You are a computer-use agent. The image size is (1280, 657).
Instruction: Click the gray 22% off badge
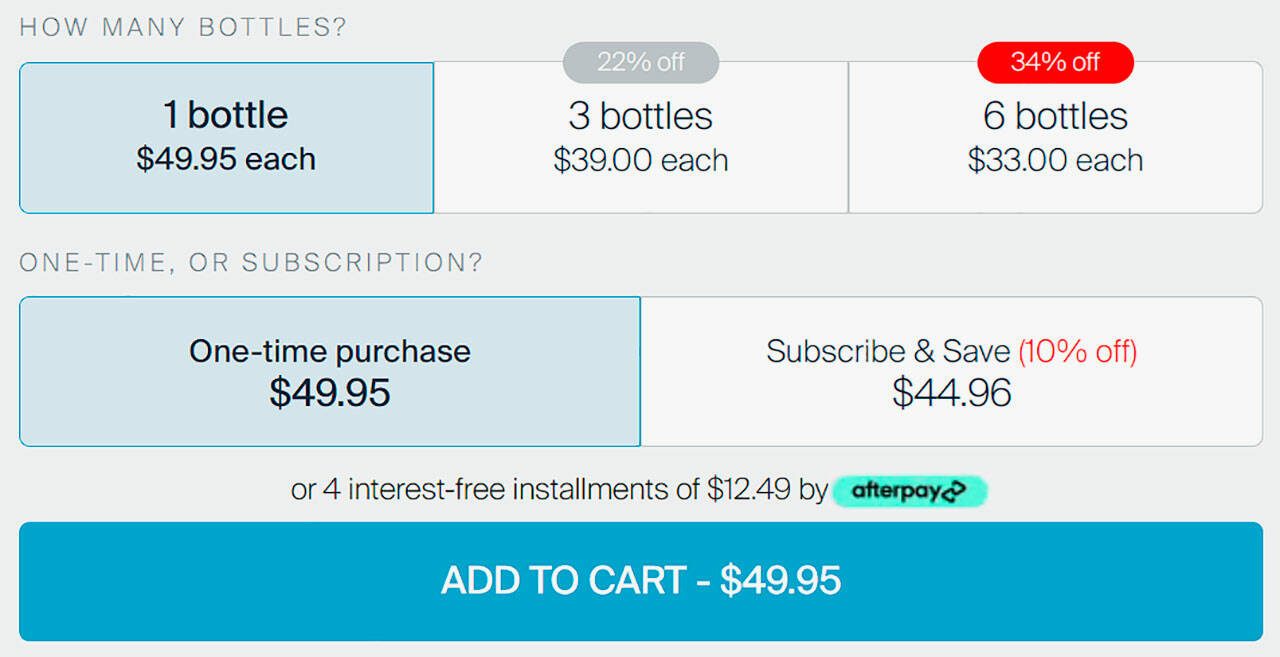pos(641,62)
